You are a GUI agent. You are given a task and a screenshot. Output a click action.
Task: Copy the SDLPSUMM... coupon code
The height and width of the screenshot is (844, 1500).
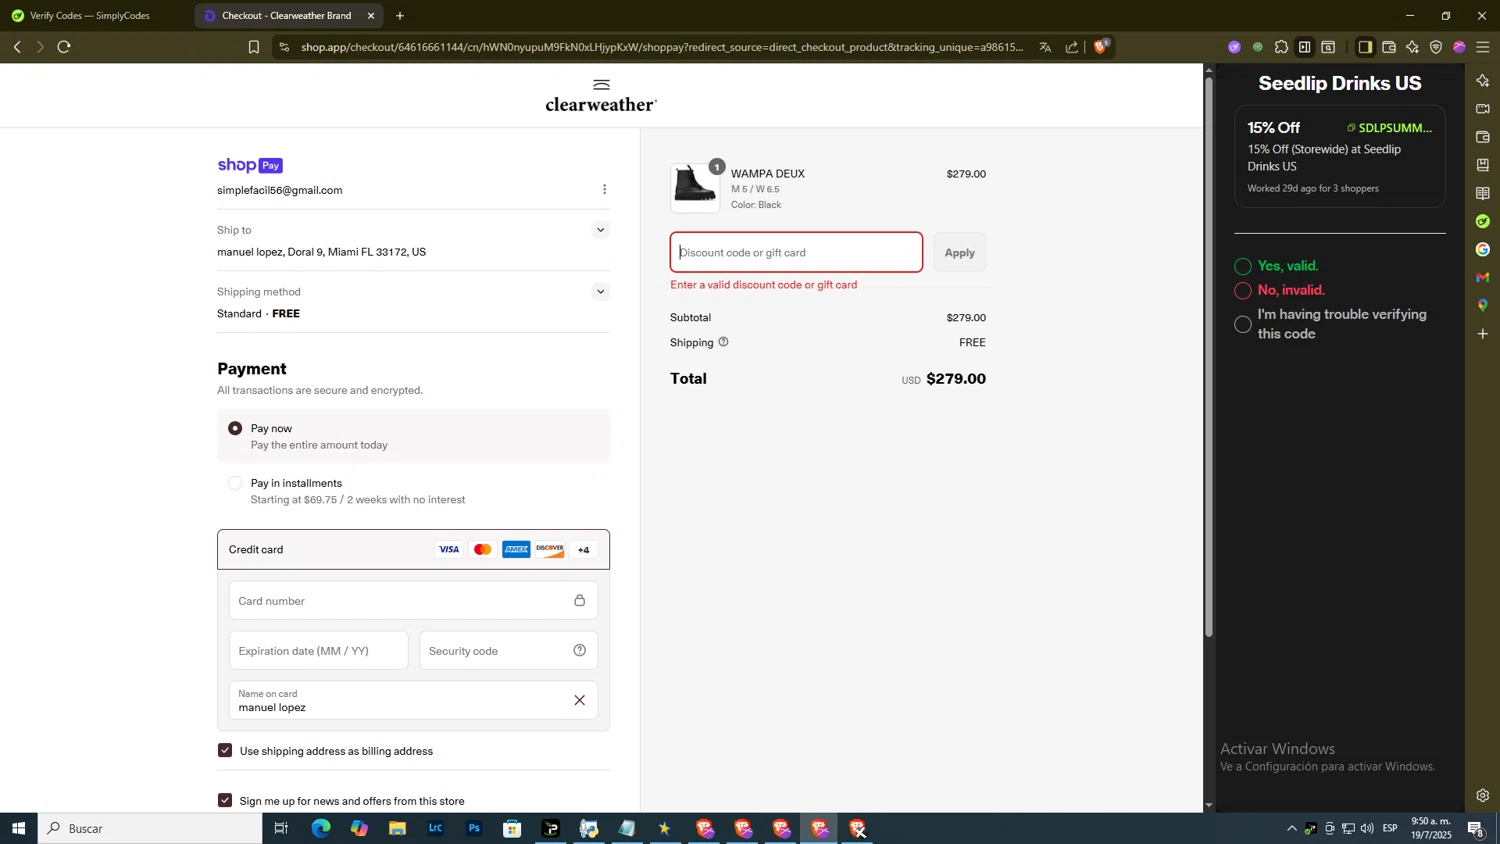point(1389,128)
